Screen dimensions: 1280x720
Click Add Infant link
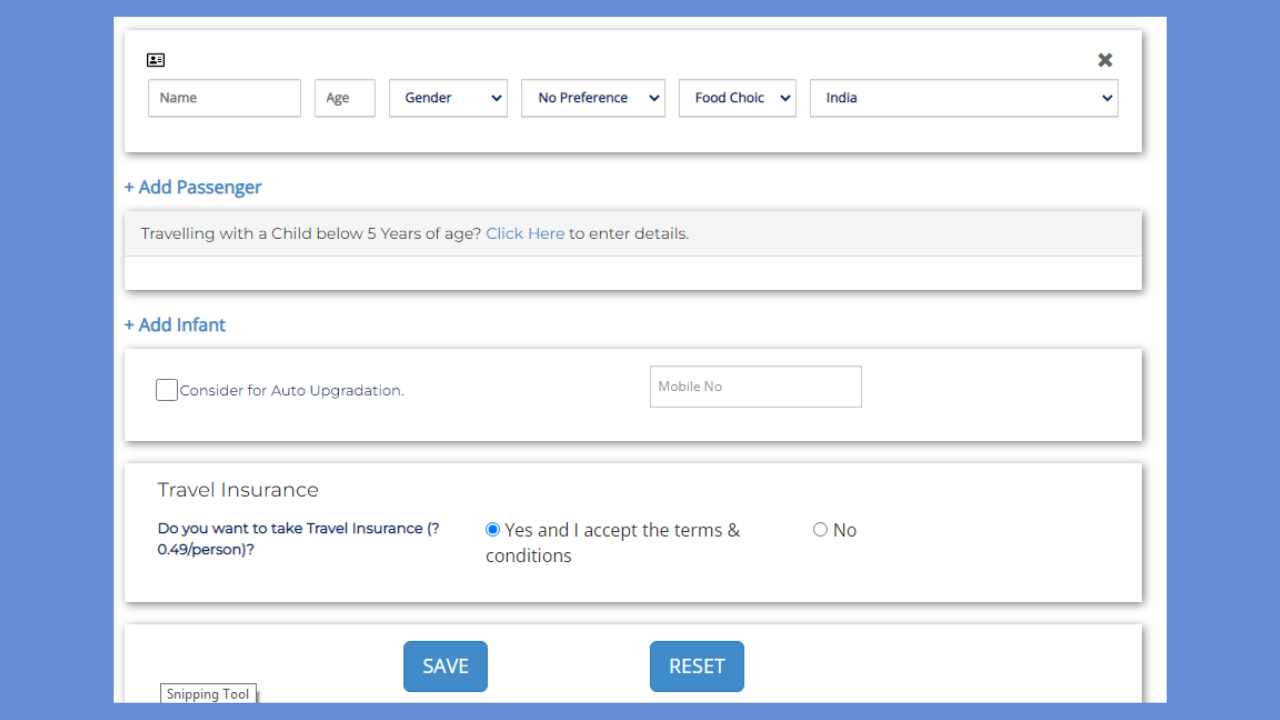(x=174, y=324)
